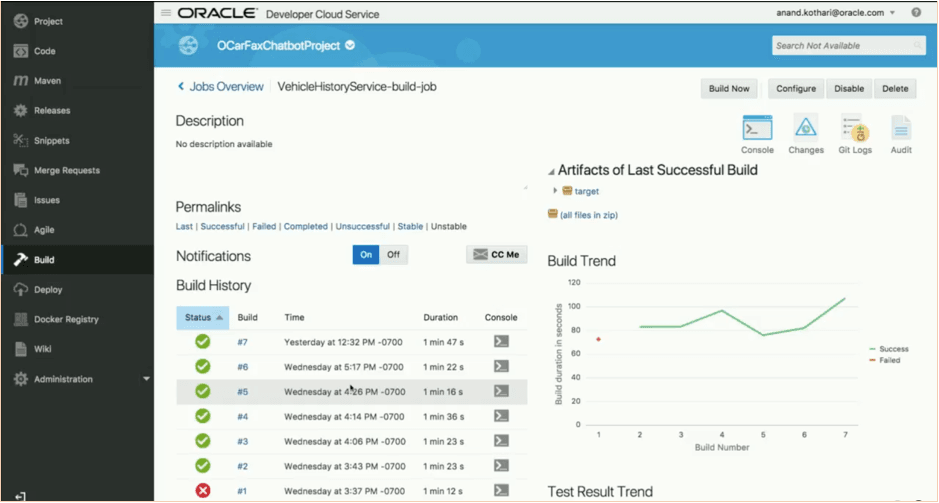Image resolution: width=939 pixels, height=503 pixels.
Task: Click the failed status icon for build #1
Action: coord(203,490)
